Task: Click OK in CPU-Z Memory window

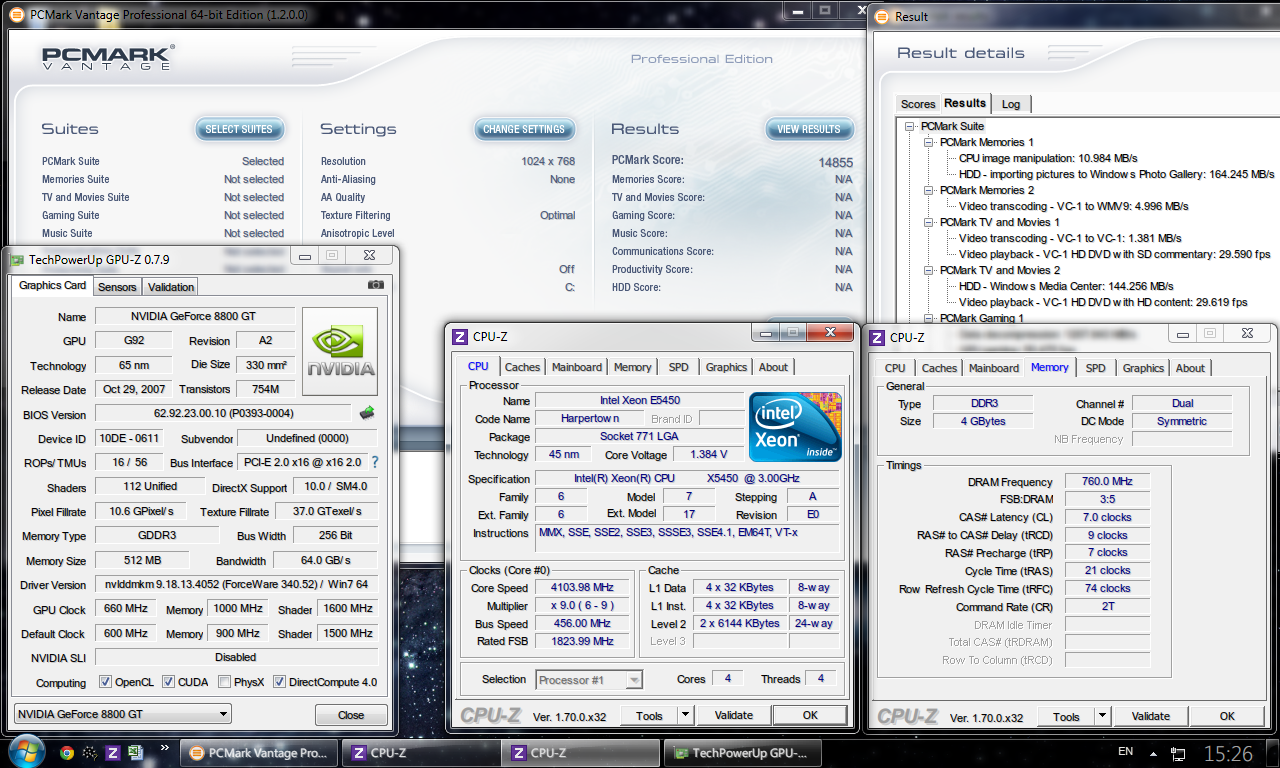Action: [1227, 716]
